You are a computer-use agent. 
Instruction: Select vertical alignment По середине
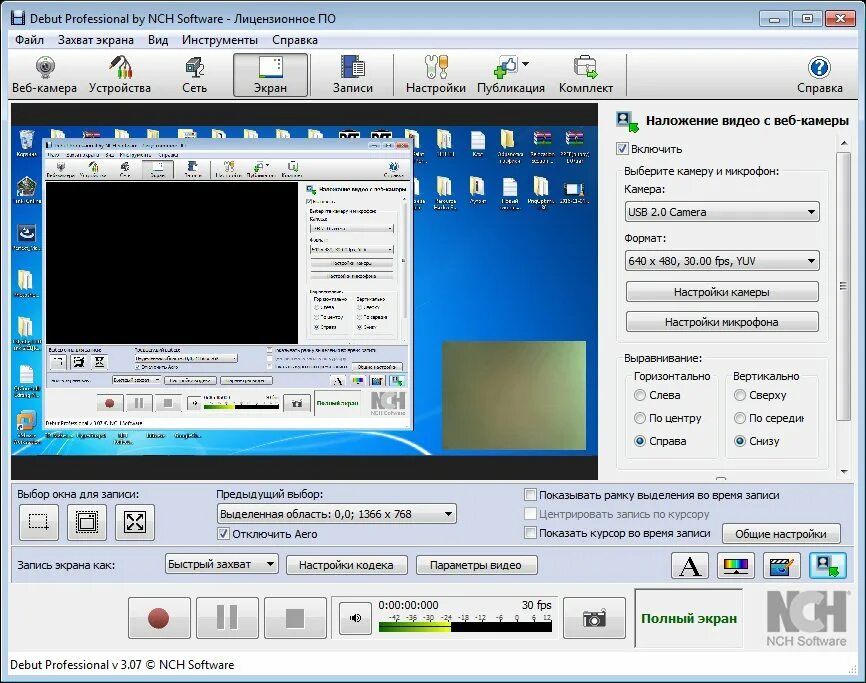[x=740, y=418]
